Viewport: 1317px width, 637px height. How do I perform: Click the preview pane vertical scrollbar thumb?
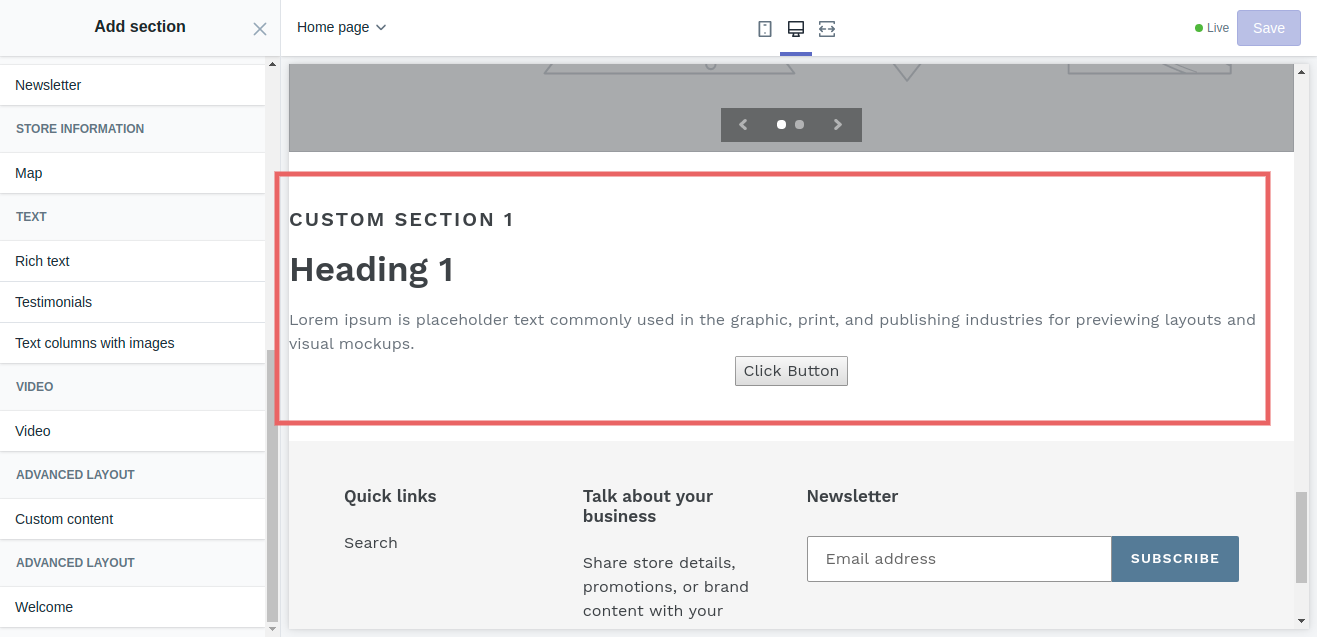click(x=1301, y=537)
